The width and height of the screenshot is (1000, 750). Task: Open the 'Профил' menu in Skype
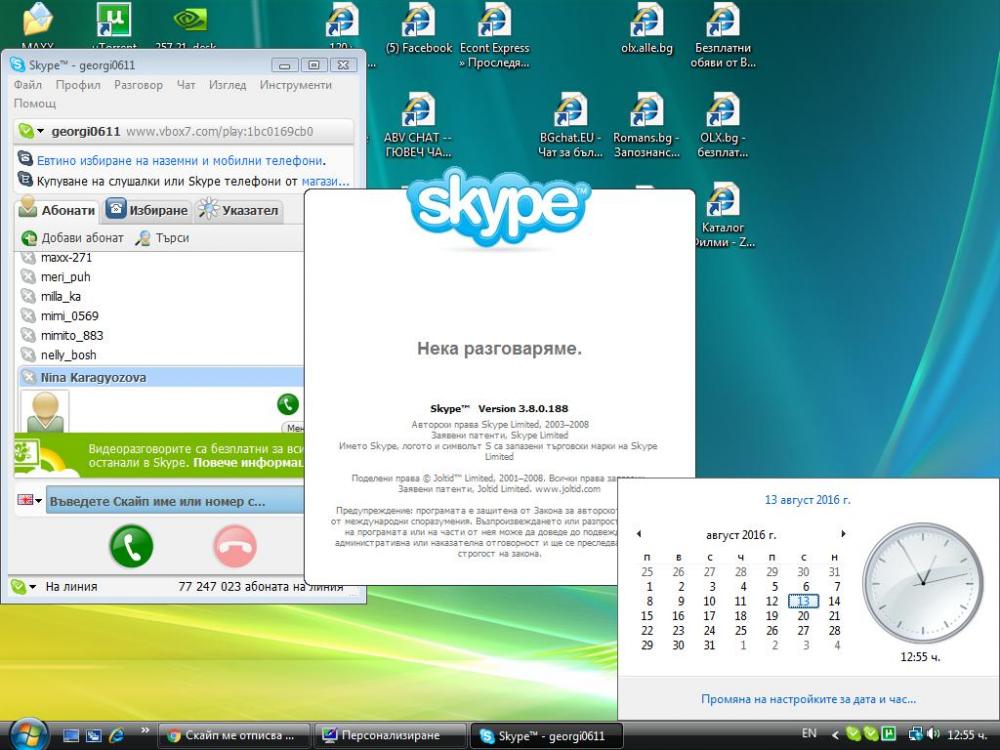click(78, 85)
